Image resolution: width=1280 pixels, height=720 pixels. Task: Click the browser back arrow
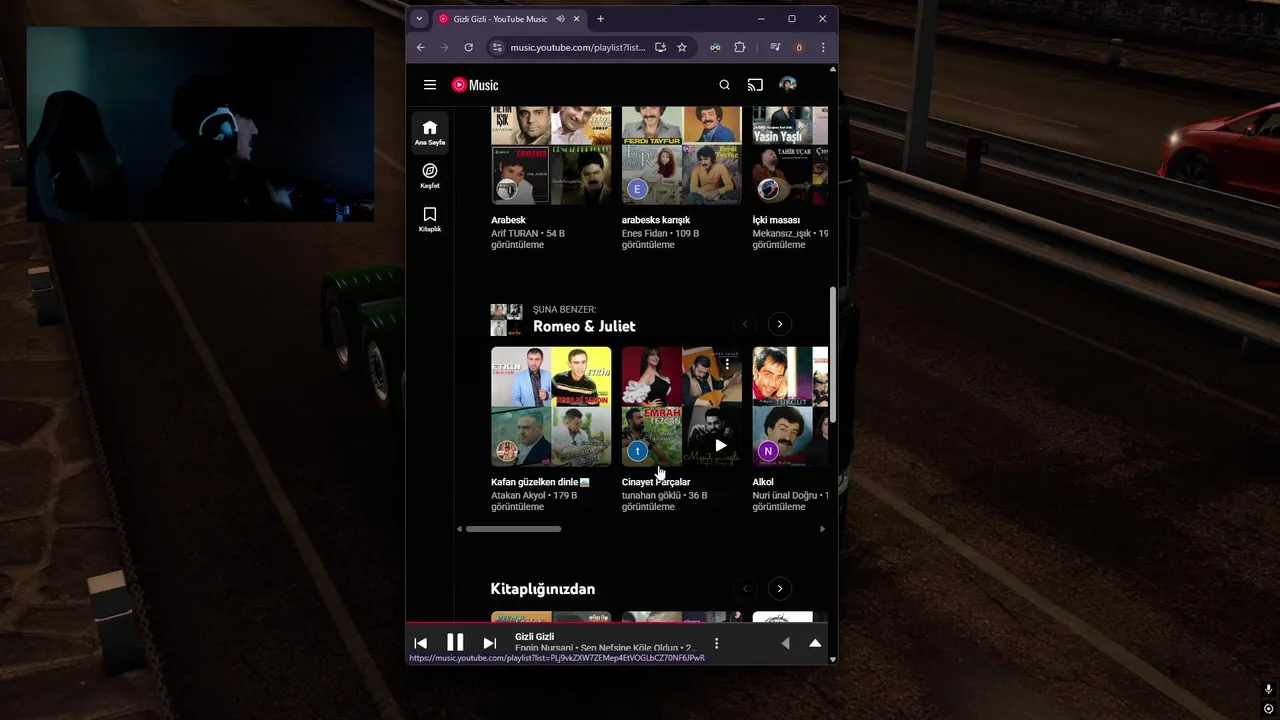(x=421, y=47)
